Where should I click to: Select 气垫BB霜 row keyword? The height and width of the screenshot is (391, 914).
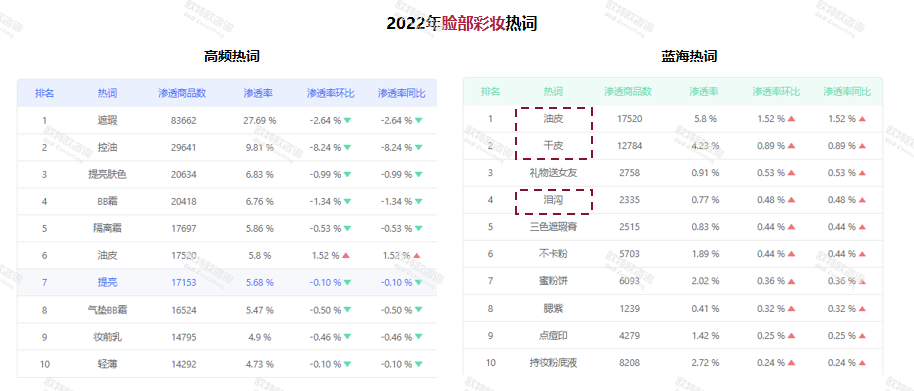point(107,310)
